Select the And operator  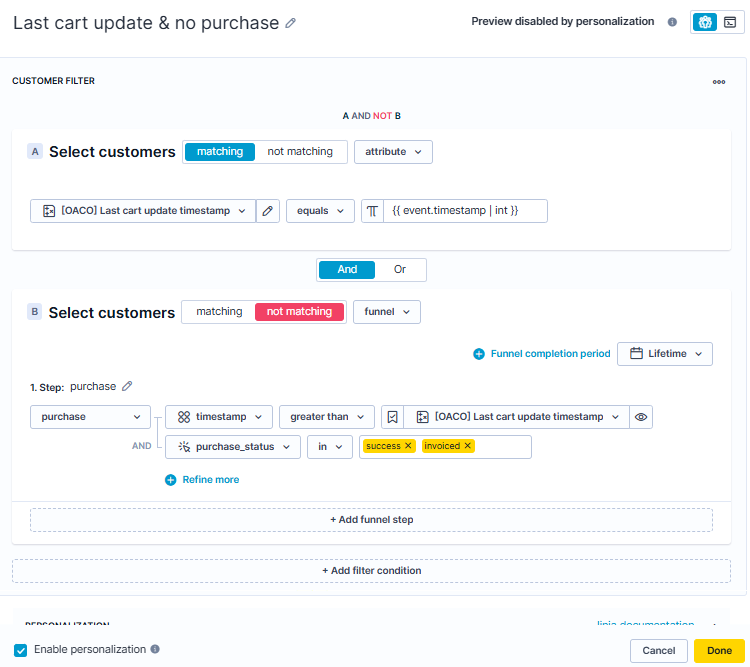(x=347, y=270)
